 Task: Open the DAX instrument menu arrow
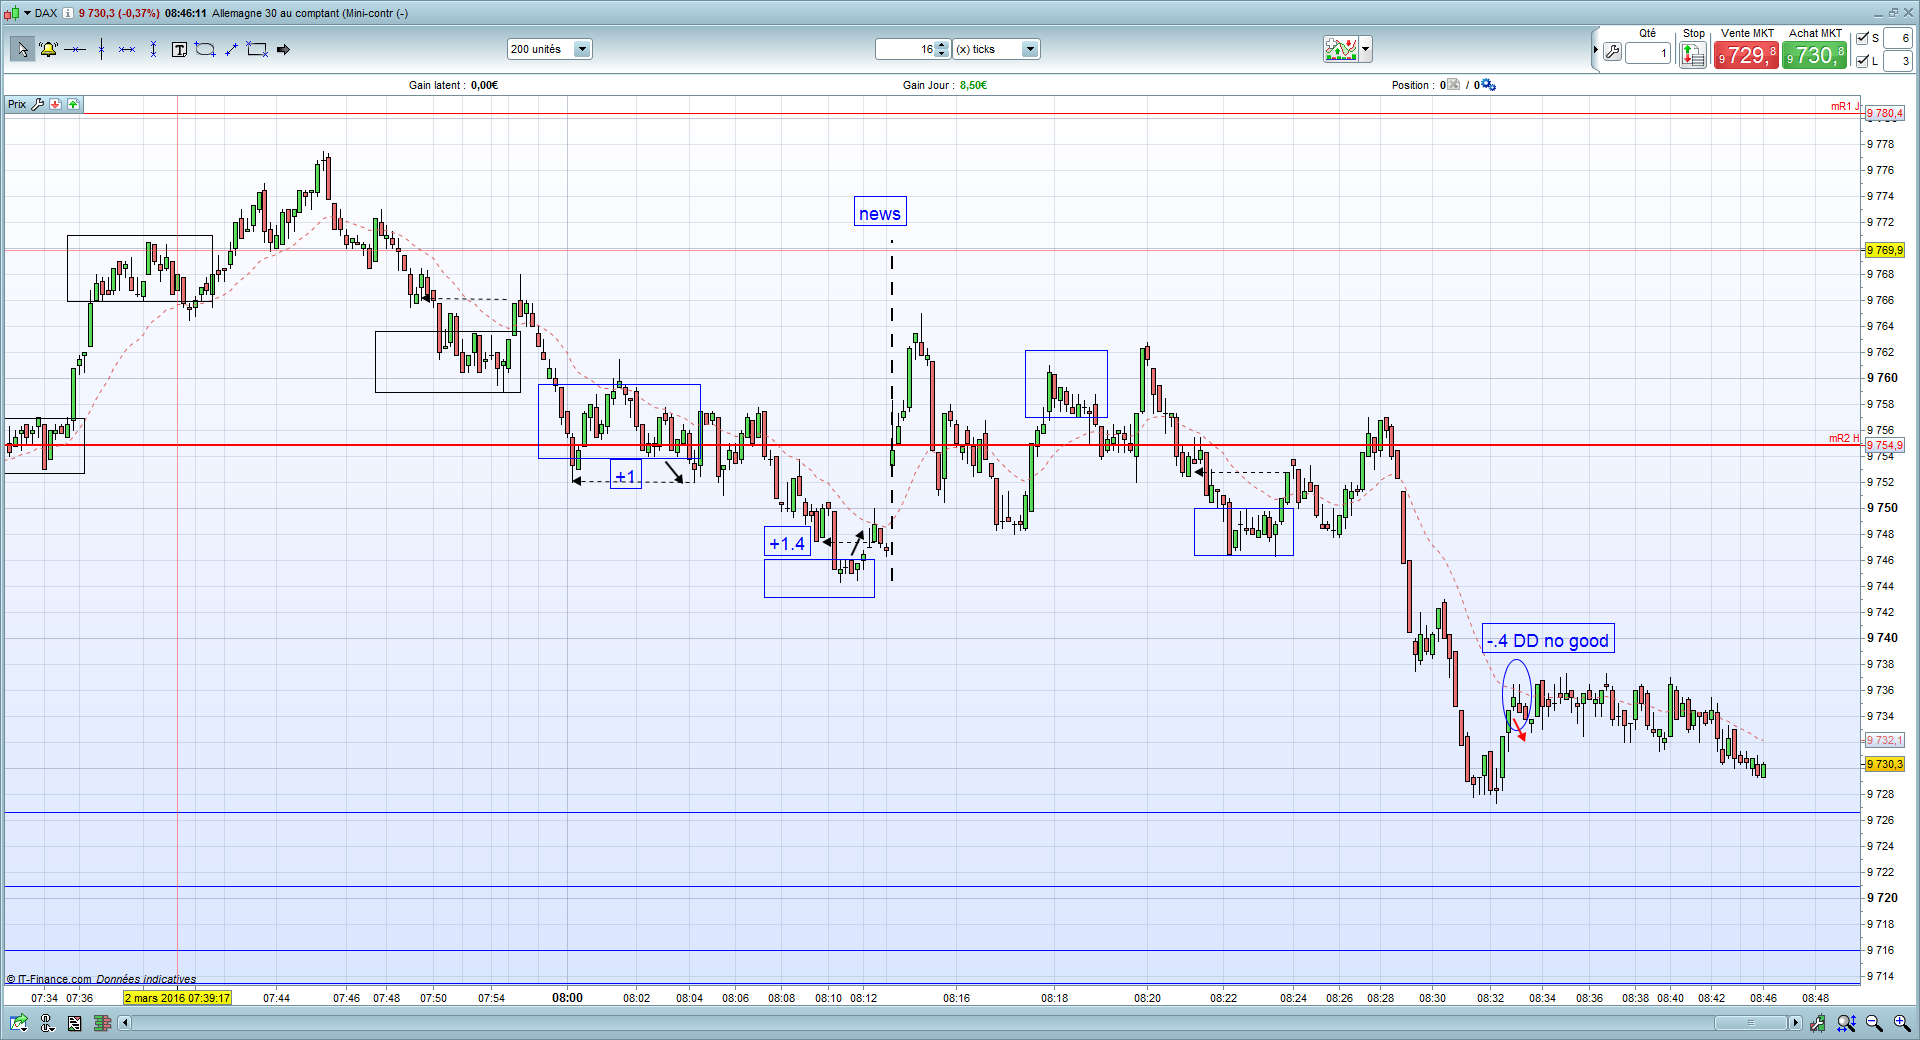pyautogui.click(x=27, y=13)
